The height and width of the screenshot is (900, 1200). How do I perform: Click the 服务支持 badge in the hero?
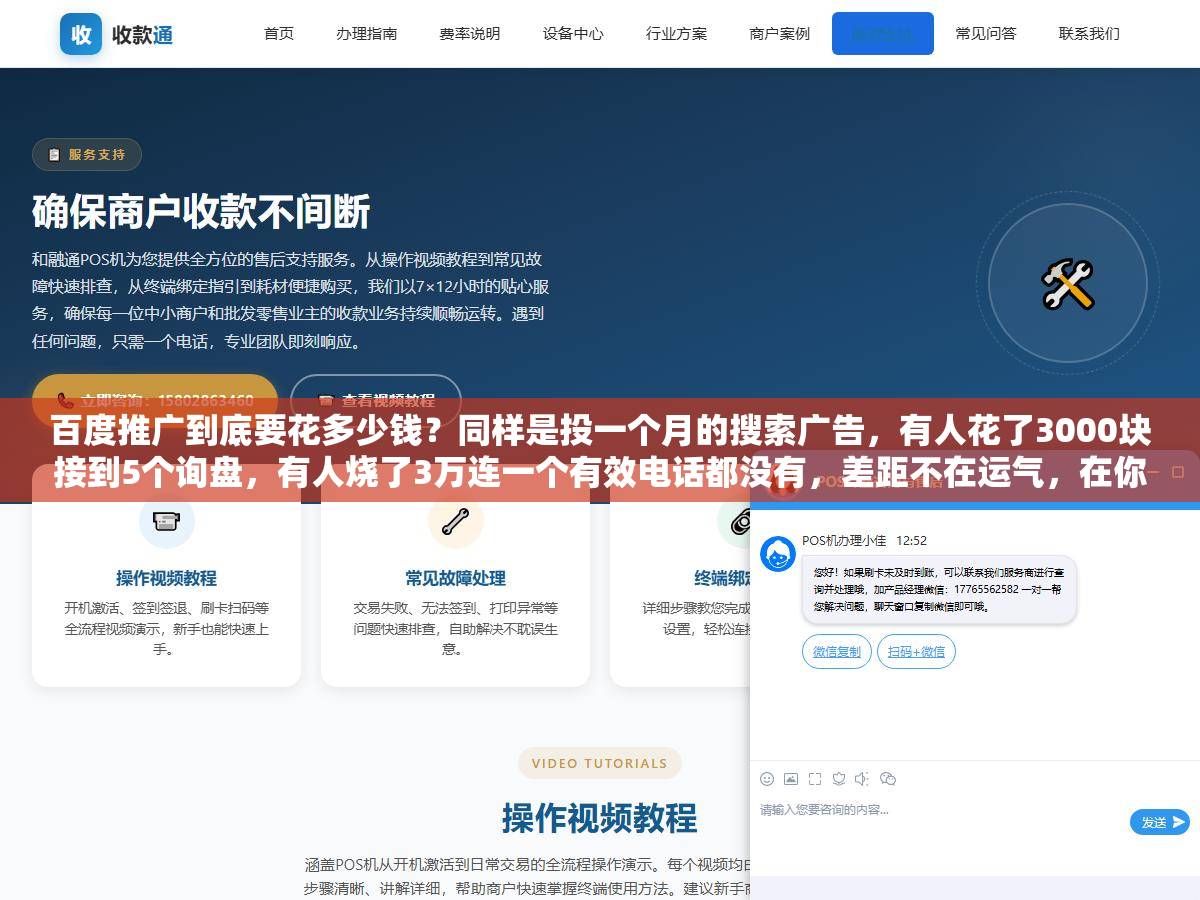click(x=87, y=154)
